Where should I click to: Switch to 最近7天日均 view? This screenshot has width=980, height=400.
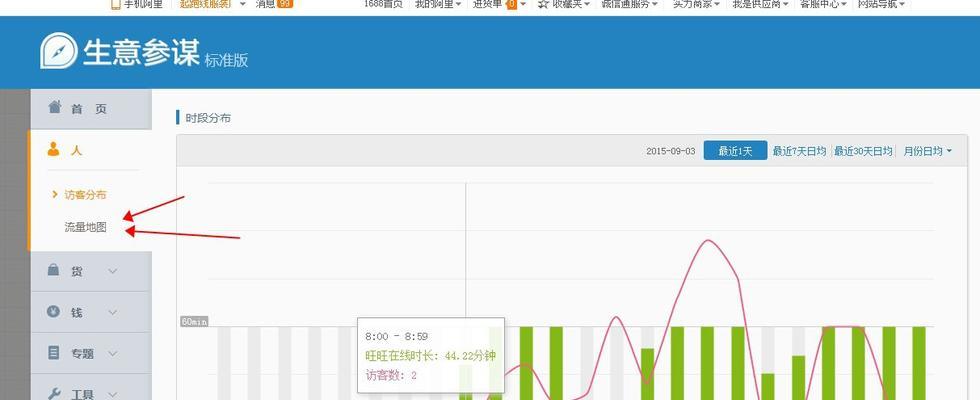tap(799, 151)
